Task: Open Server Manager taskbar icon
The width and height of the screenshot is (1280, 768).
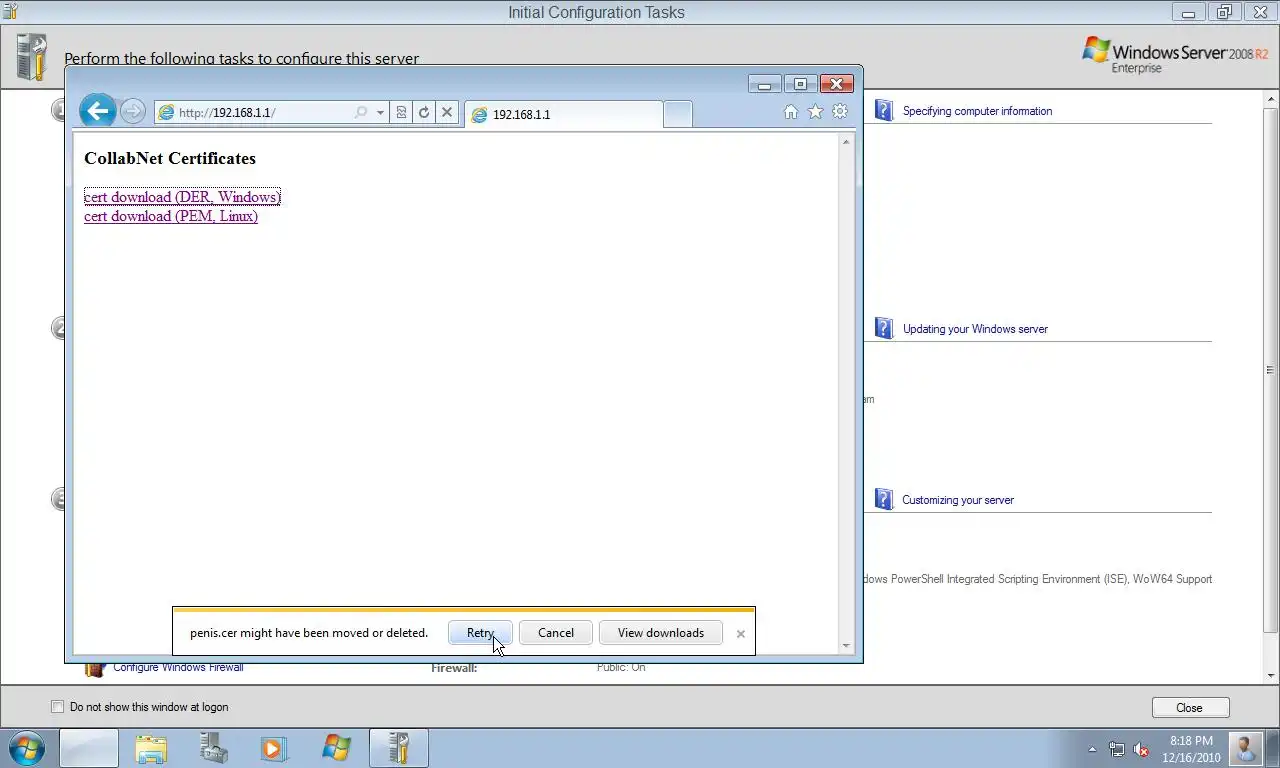Action: click(x=213, y=748)
